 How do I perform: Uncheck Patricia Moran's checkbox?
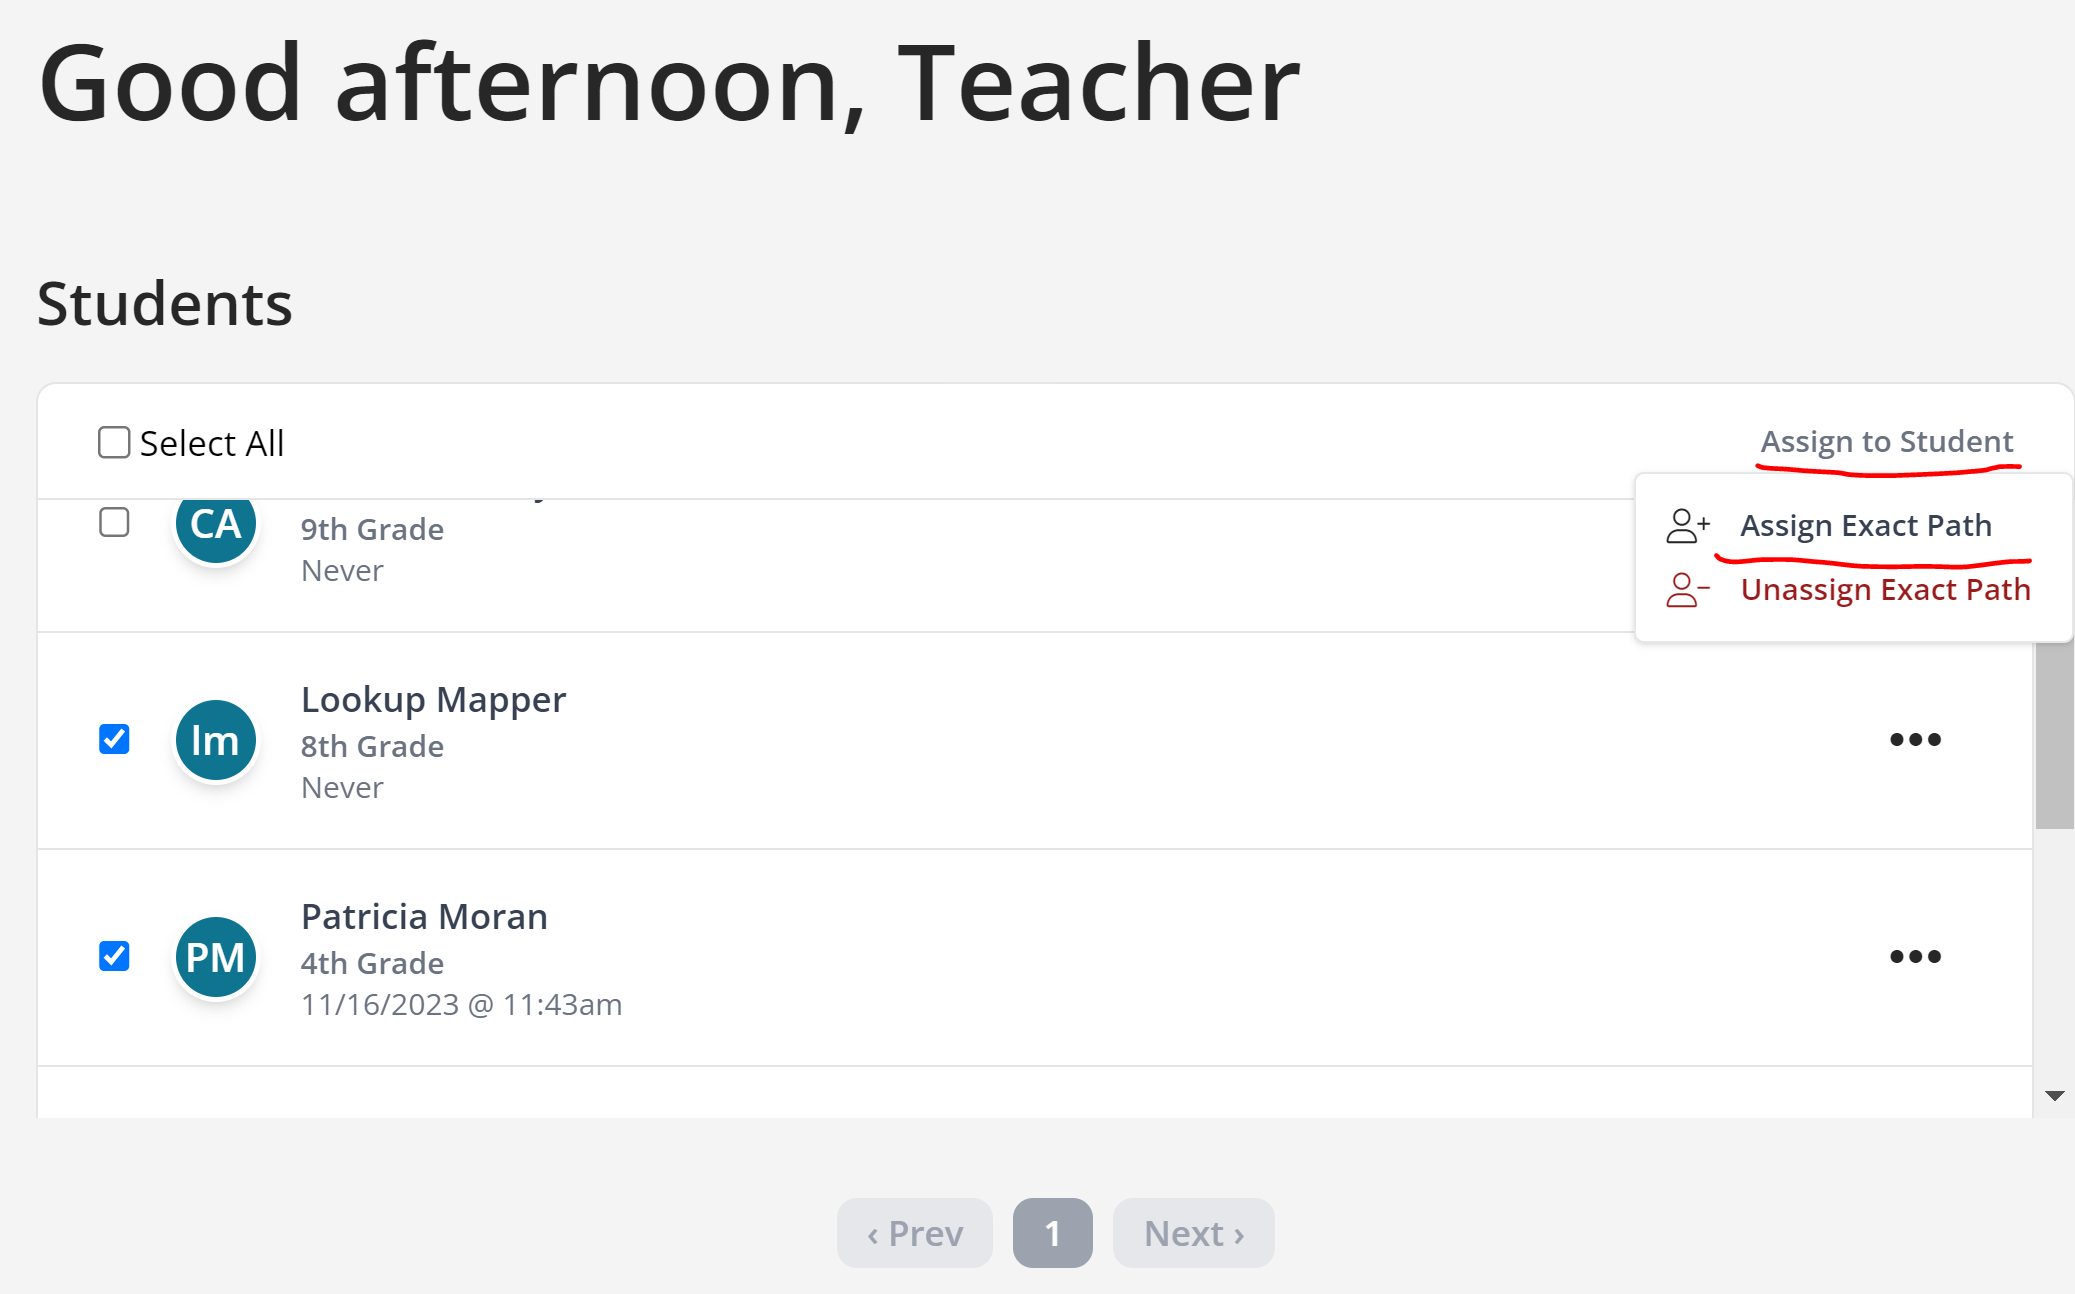pyautogui.click(x=114, y=956)
